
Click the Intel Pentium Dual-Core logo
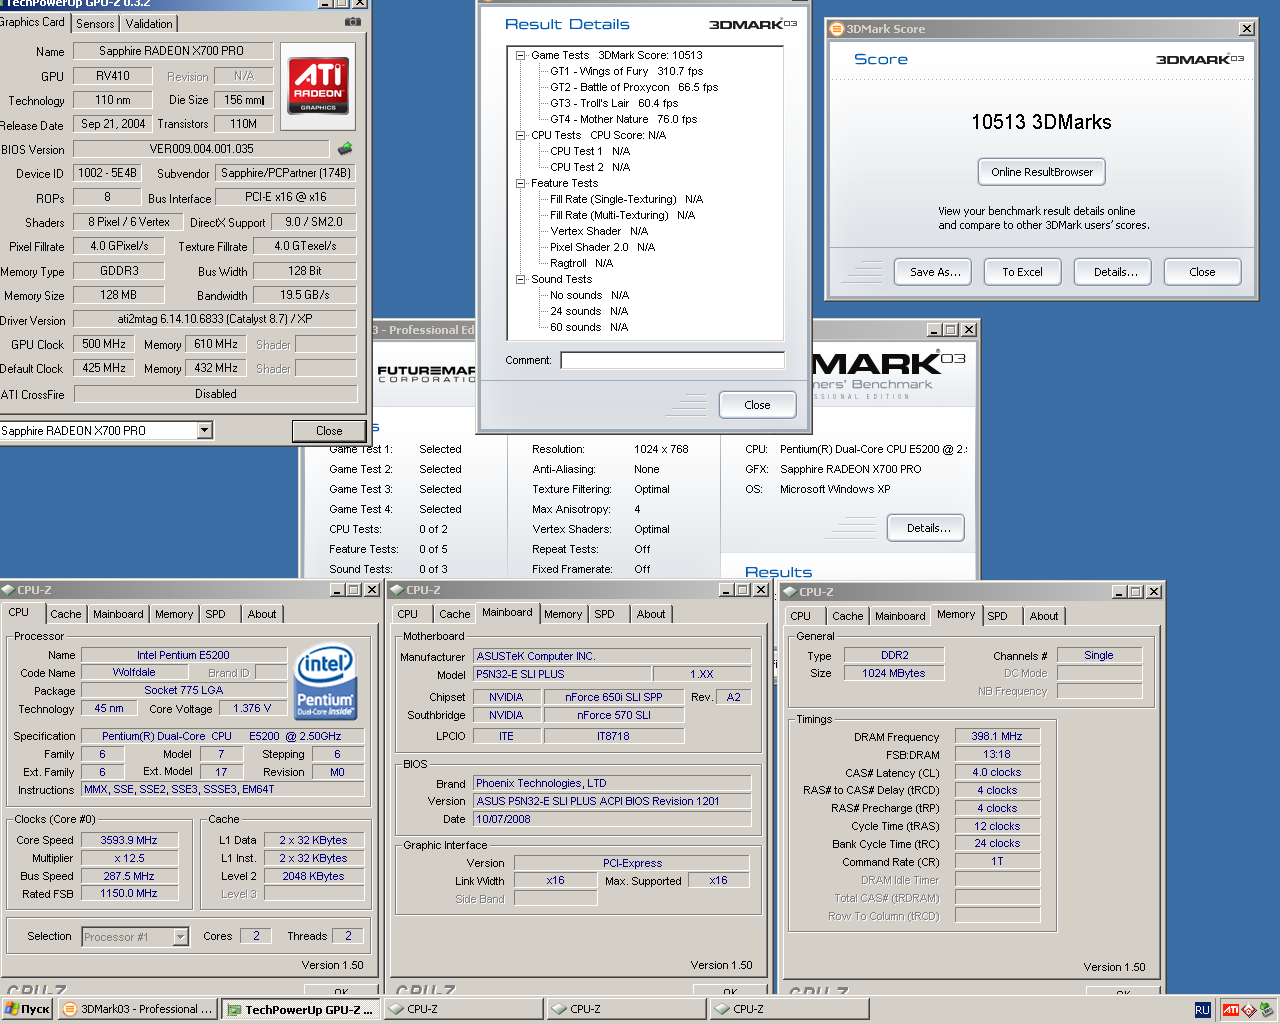[x=325, y=683]
